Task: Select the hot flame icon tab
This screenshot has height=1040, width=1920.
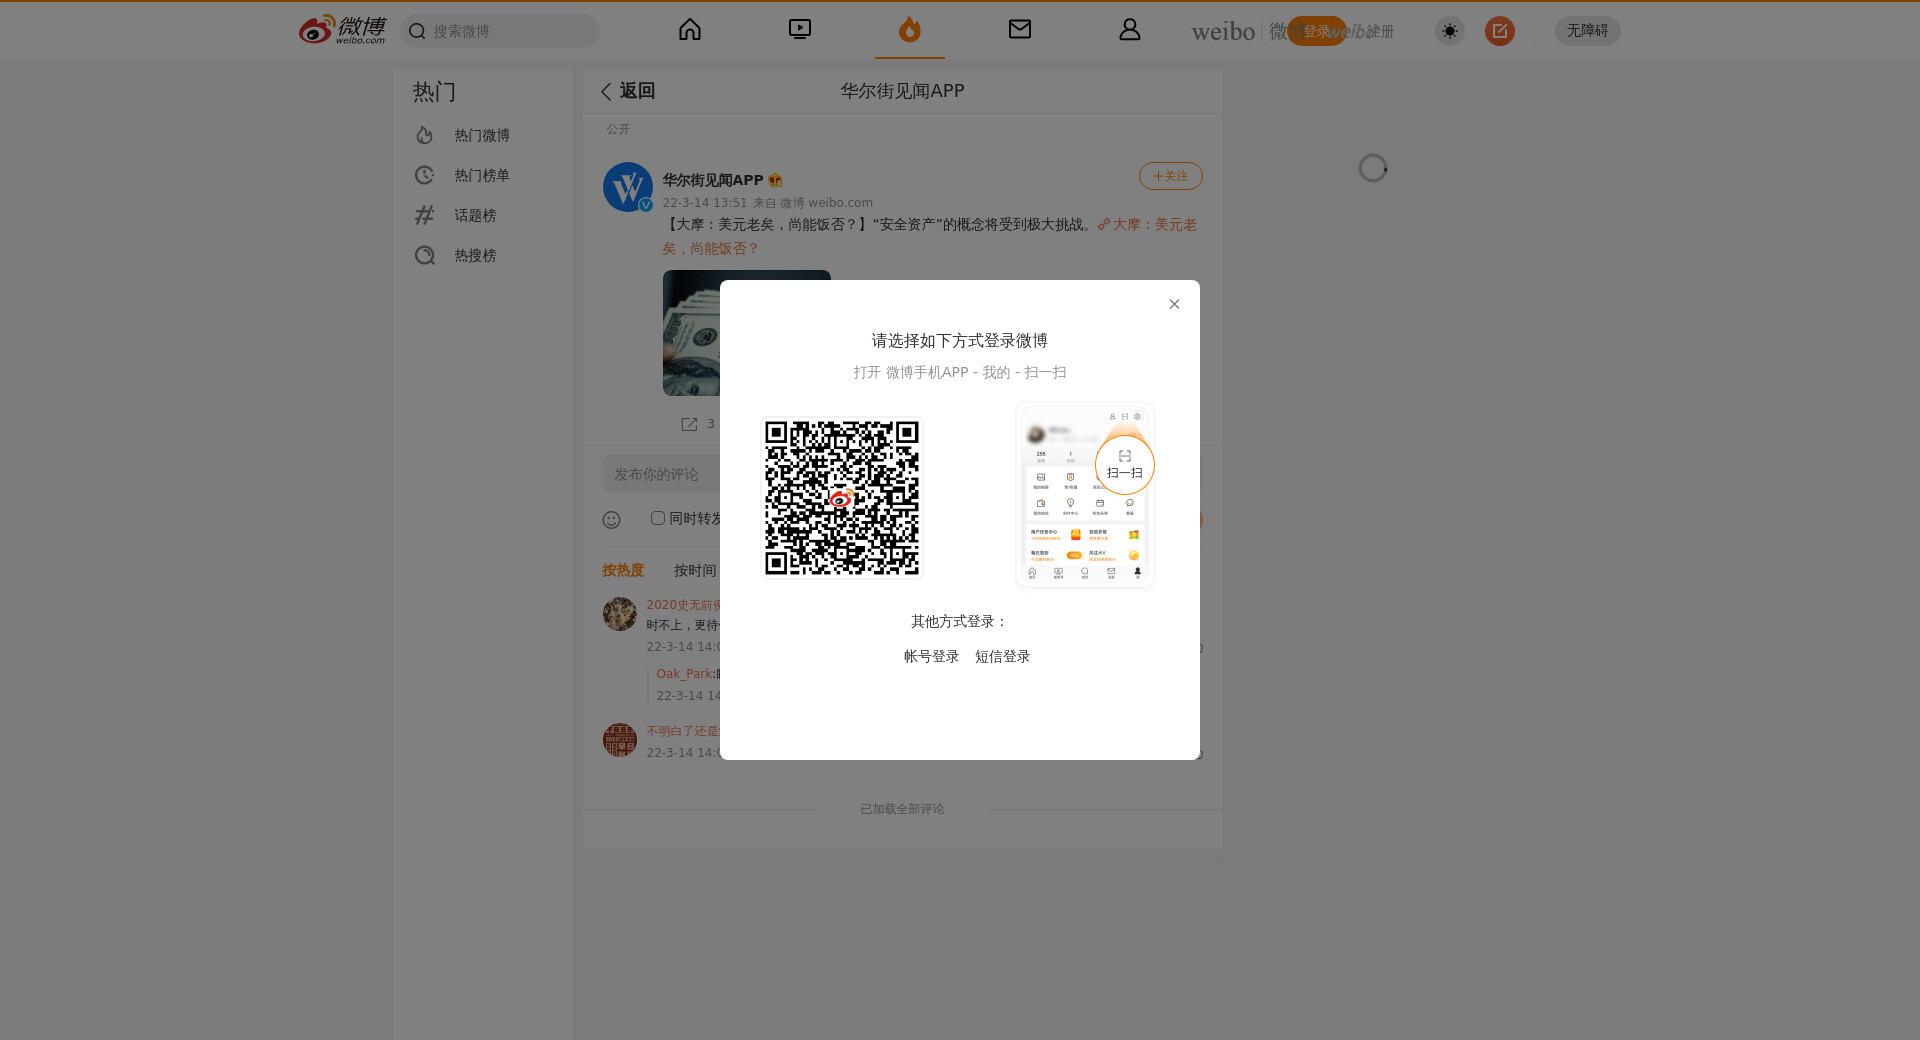Action: click(910, 30)
